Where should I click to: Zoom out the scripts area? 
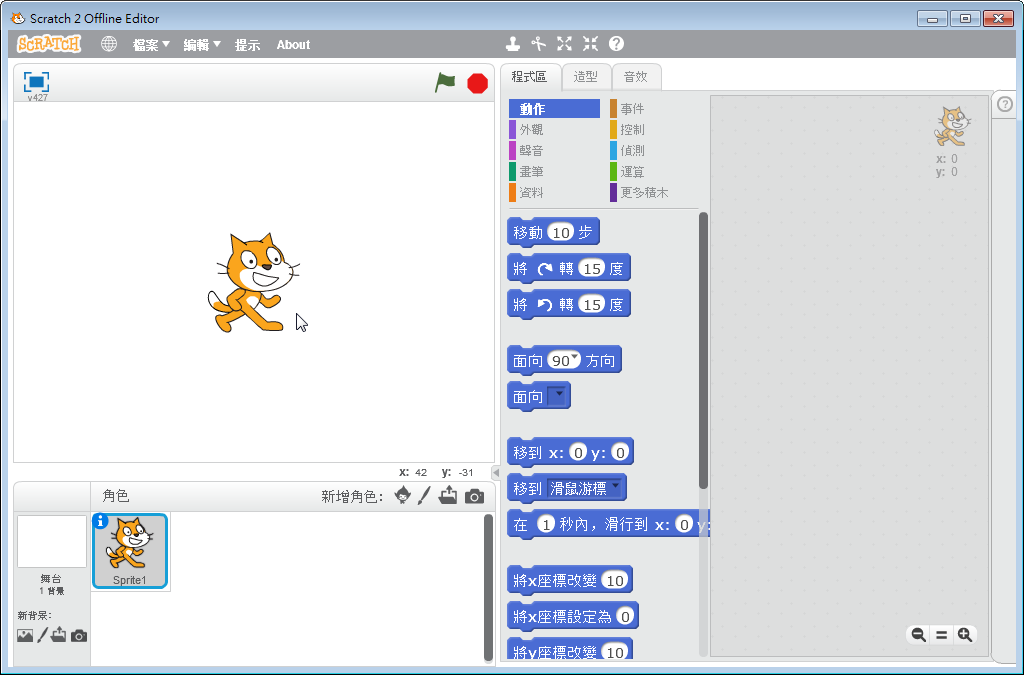click(x=918, y=635)
